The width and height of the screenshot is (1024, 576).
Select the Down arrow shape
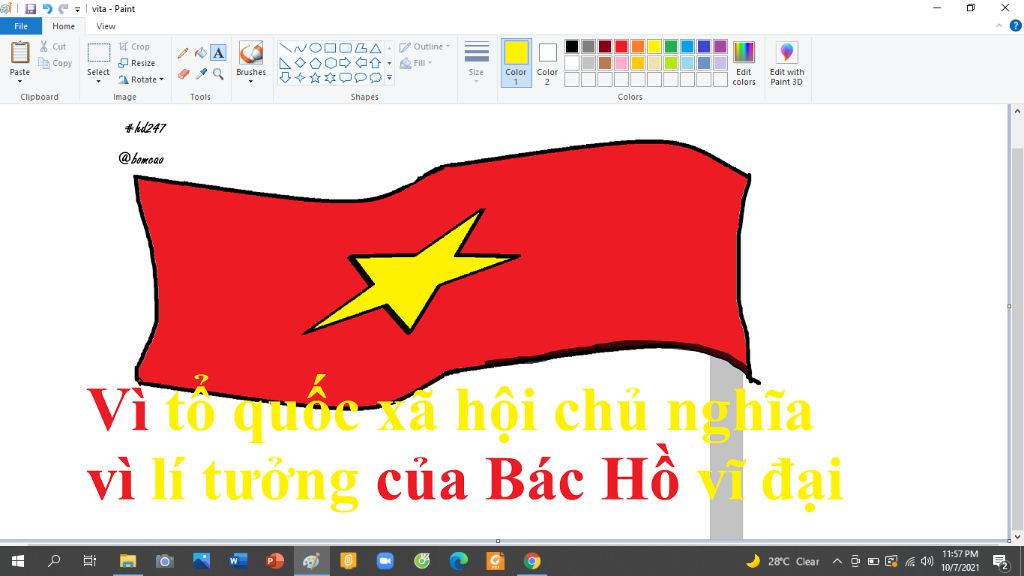(x=285, y=78)
